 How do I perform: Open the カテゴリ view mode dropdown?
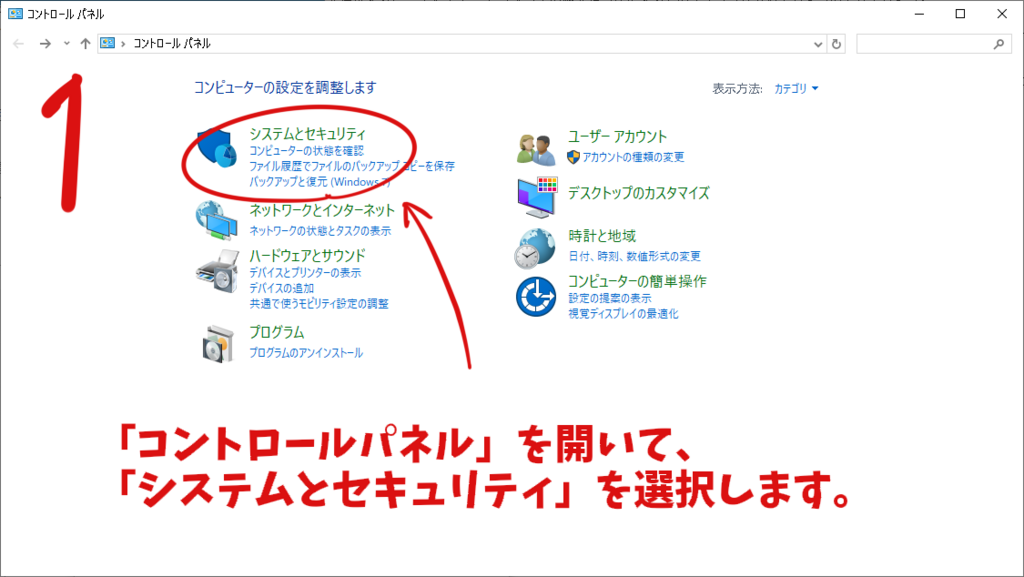point(796,88)
